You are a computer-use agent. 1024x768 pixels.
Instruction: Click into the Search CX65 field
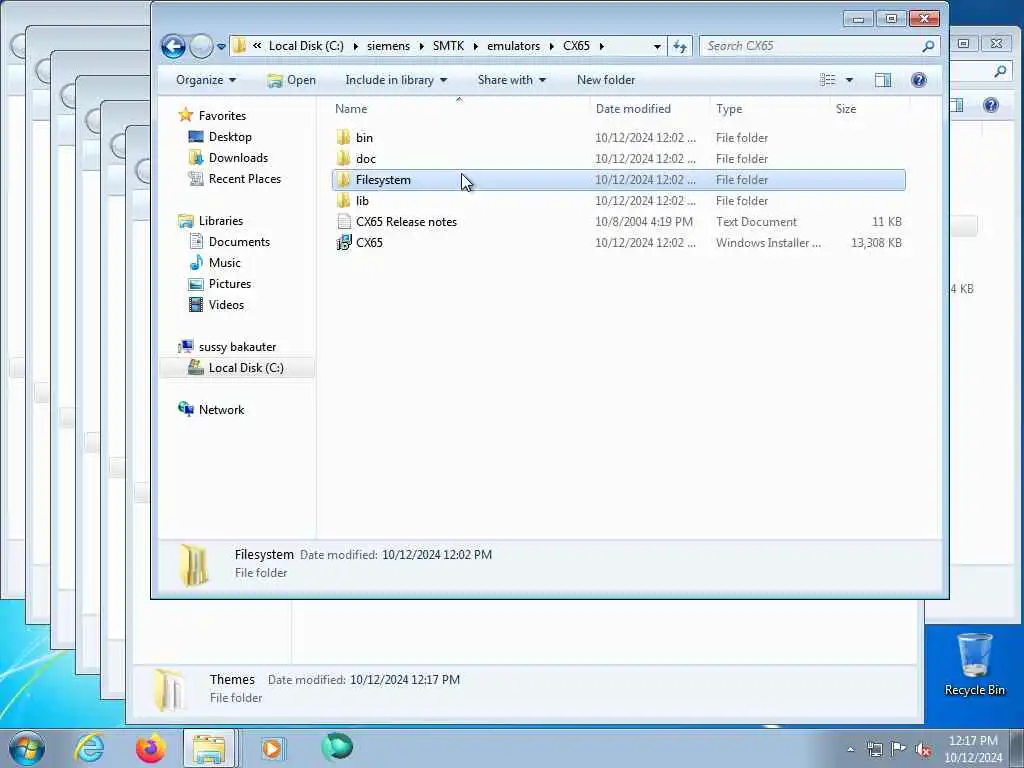(x=810, y=46)
